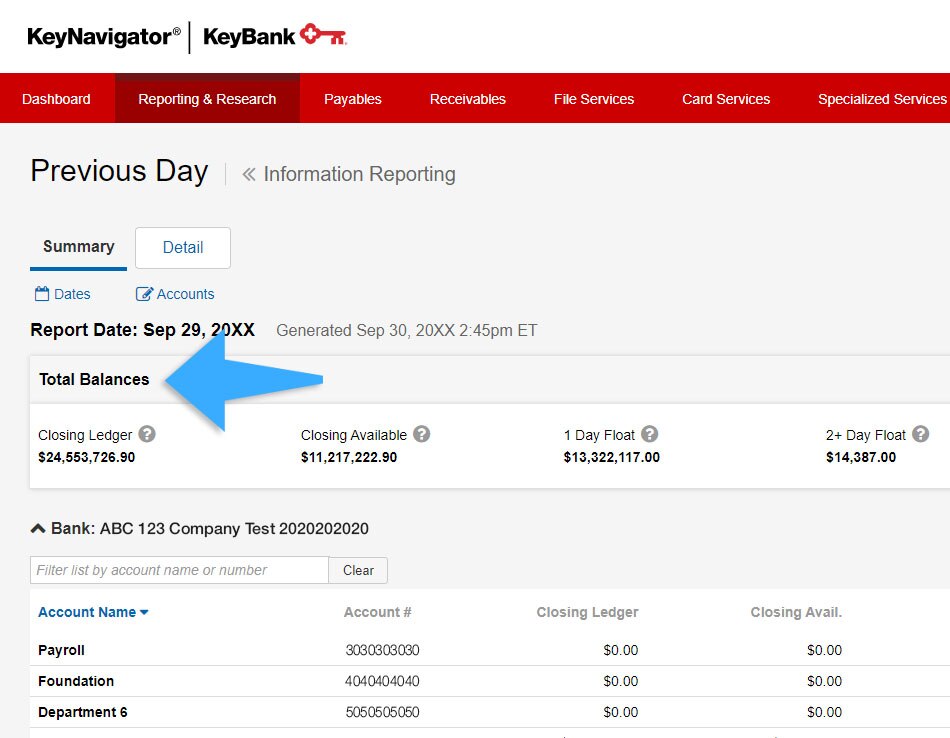
Task: Go to the Dashboard menu item
Action: (56, 99)
